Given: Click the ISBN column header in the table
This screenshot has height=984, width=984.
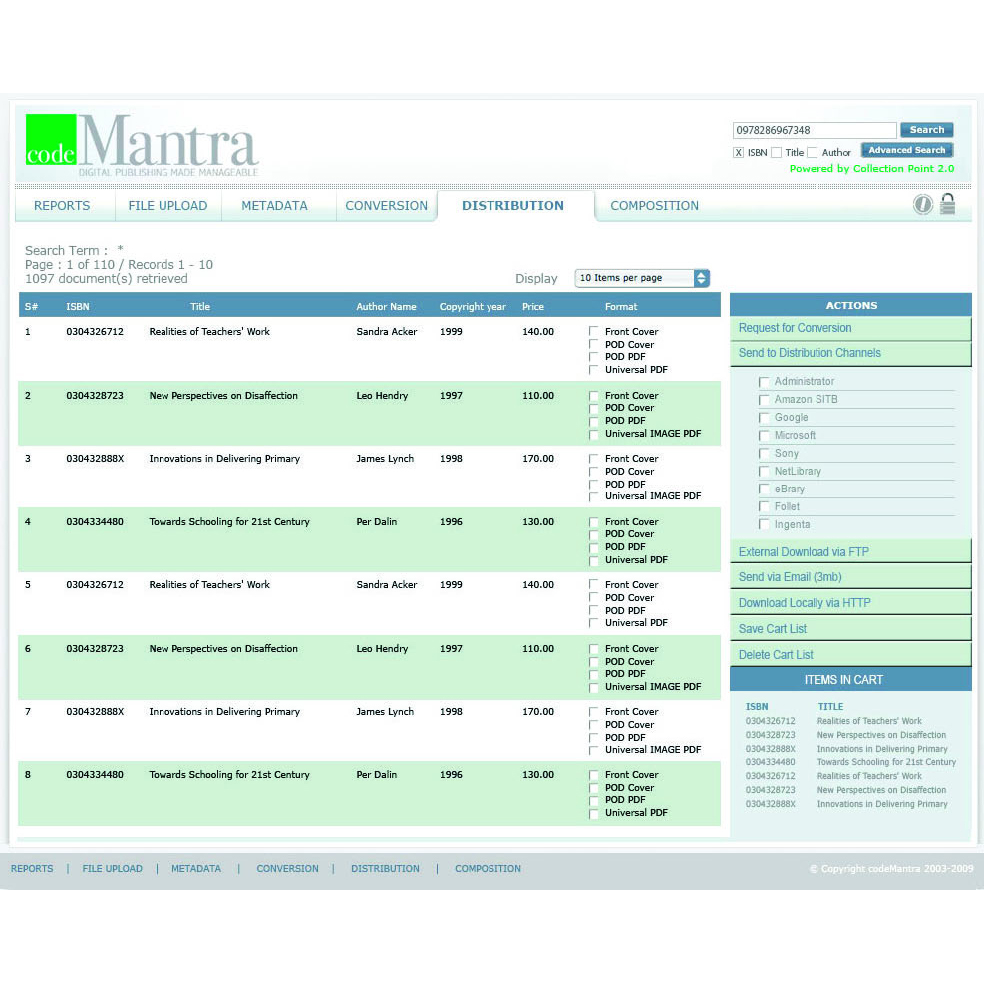Looking at the screenshot, I should coord(78,307).
